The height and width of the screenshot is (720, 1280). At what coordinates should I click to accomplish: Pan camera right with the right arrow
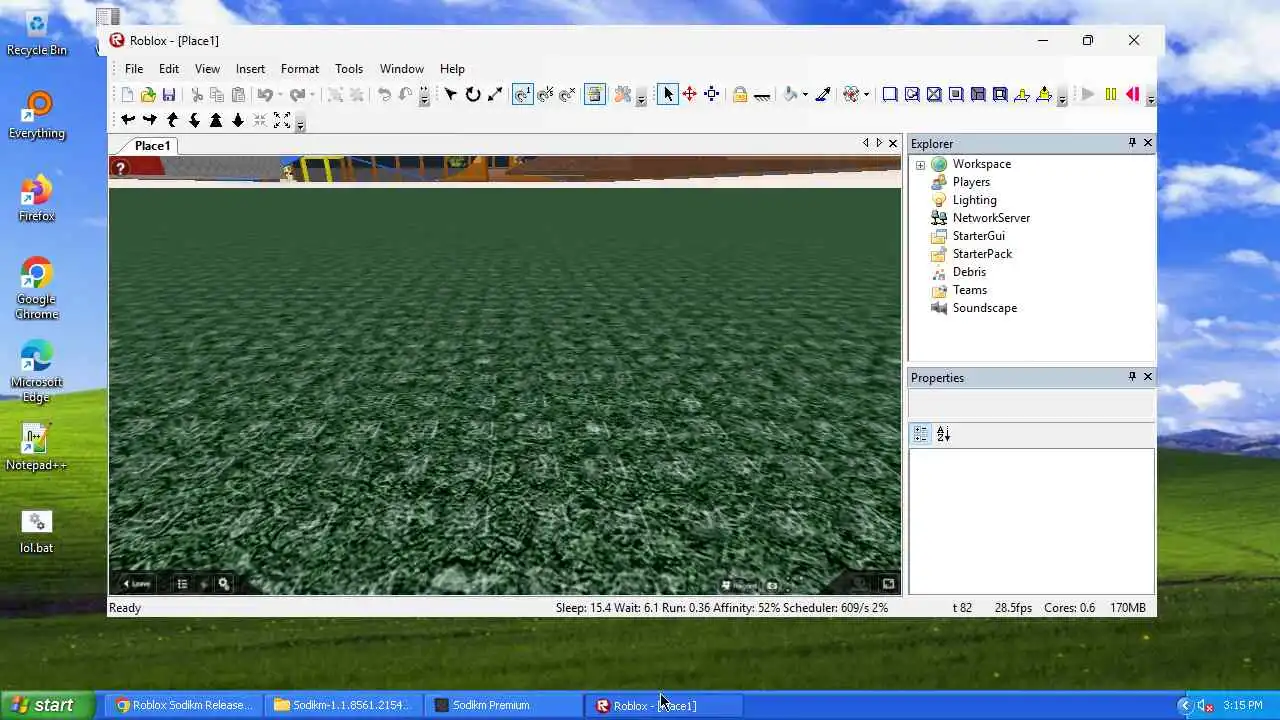pos(150,120)
